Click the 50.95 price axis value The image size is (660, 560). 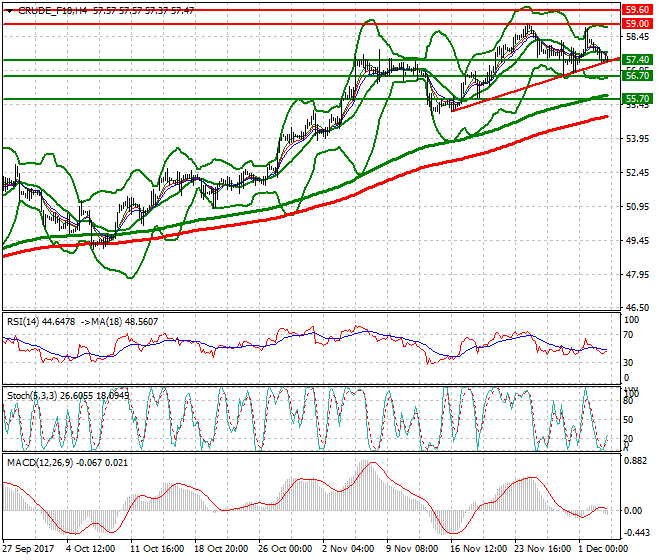click(x=637, y=207)
